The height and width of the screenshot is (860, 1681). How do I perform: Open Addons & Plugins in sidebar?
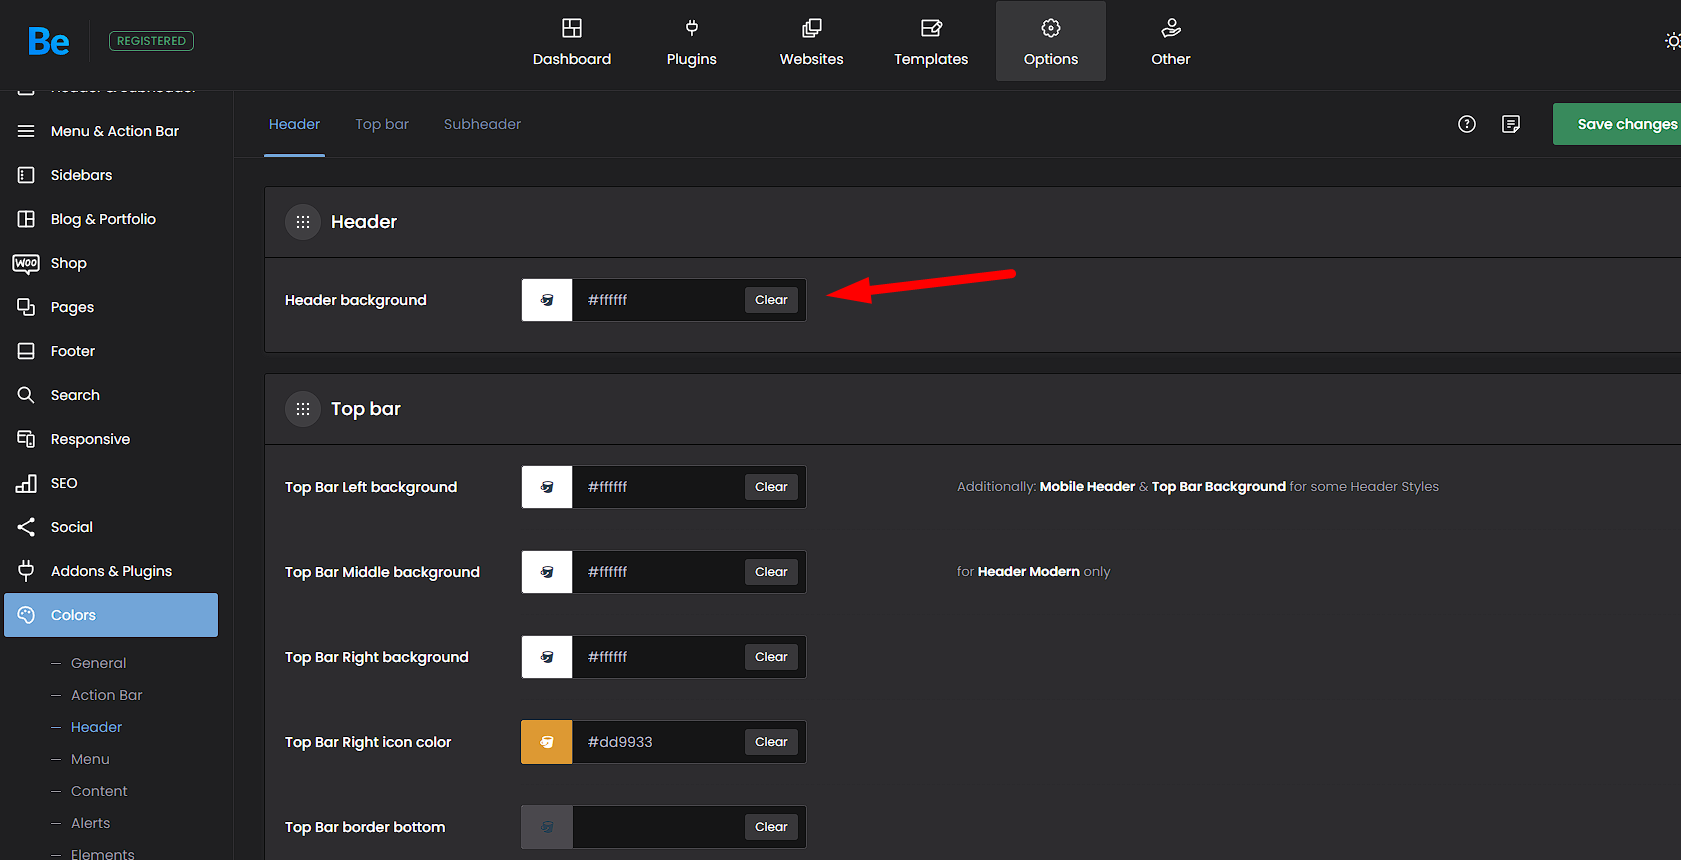(x=111, y=571)
